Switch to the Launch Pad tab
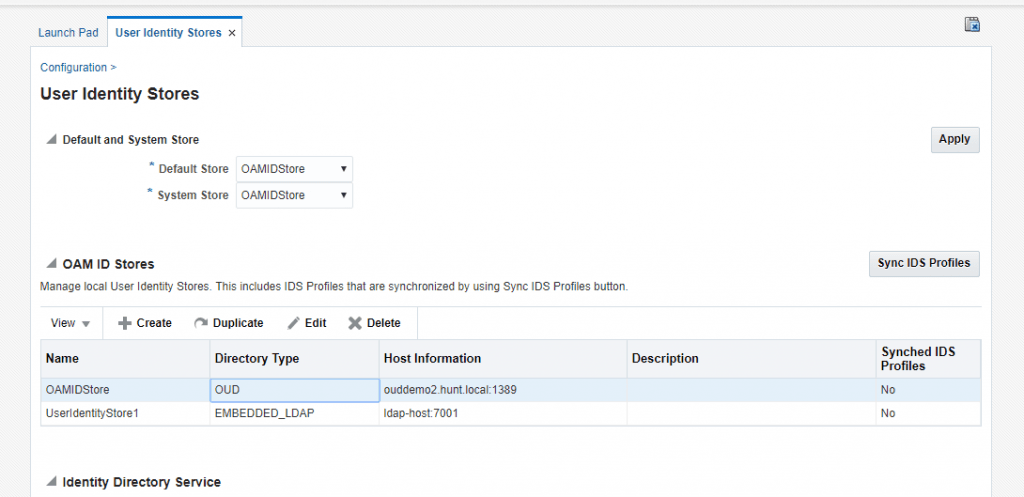1024x497 pixels. [x=68, y=33]
